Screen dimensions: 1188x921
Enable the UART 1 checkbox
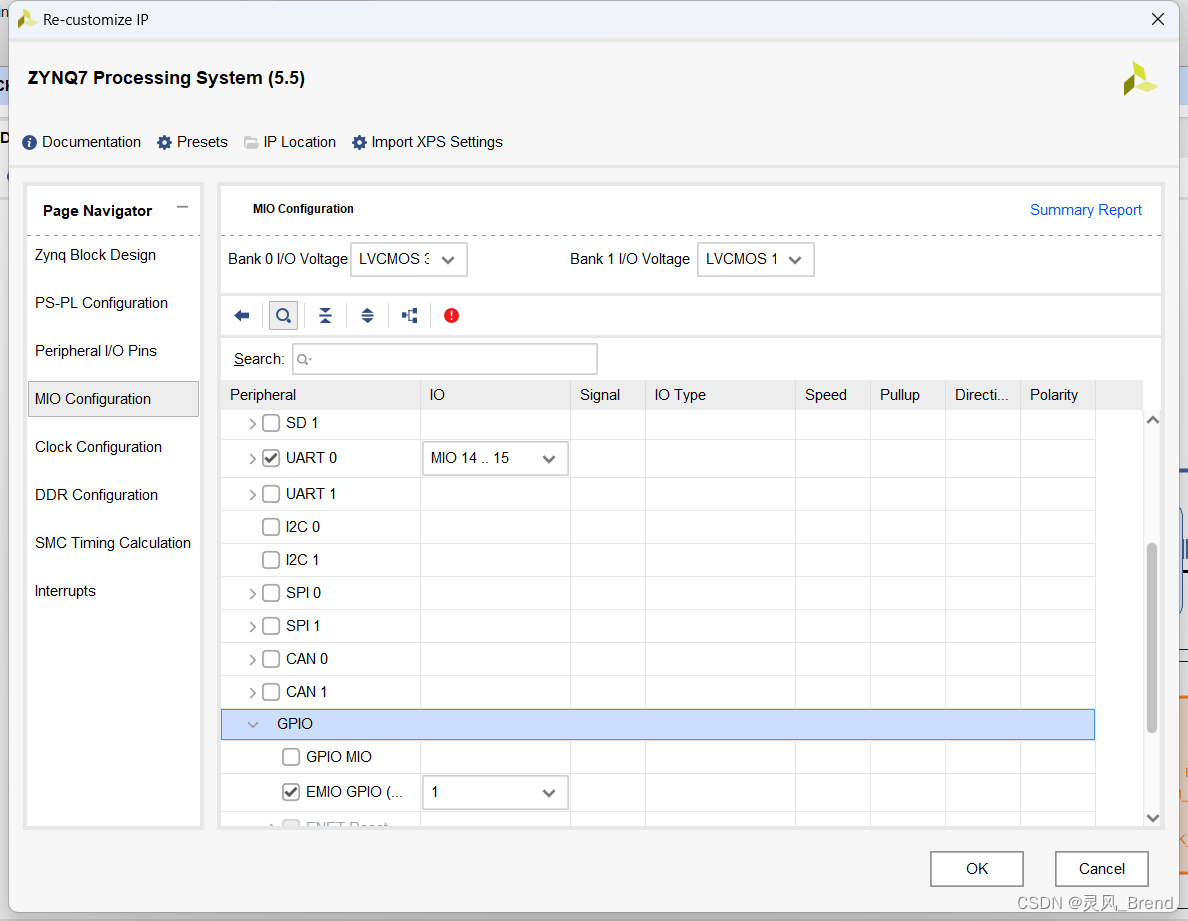[x=271, y=494]
